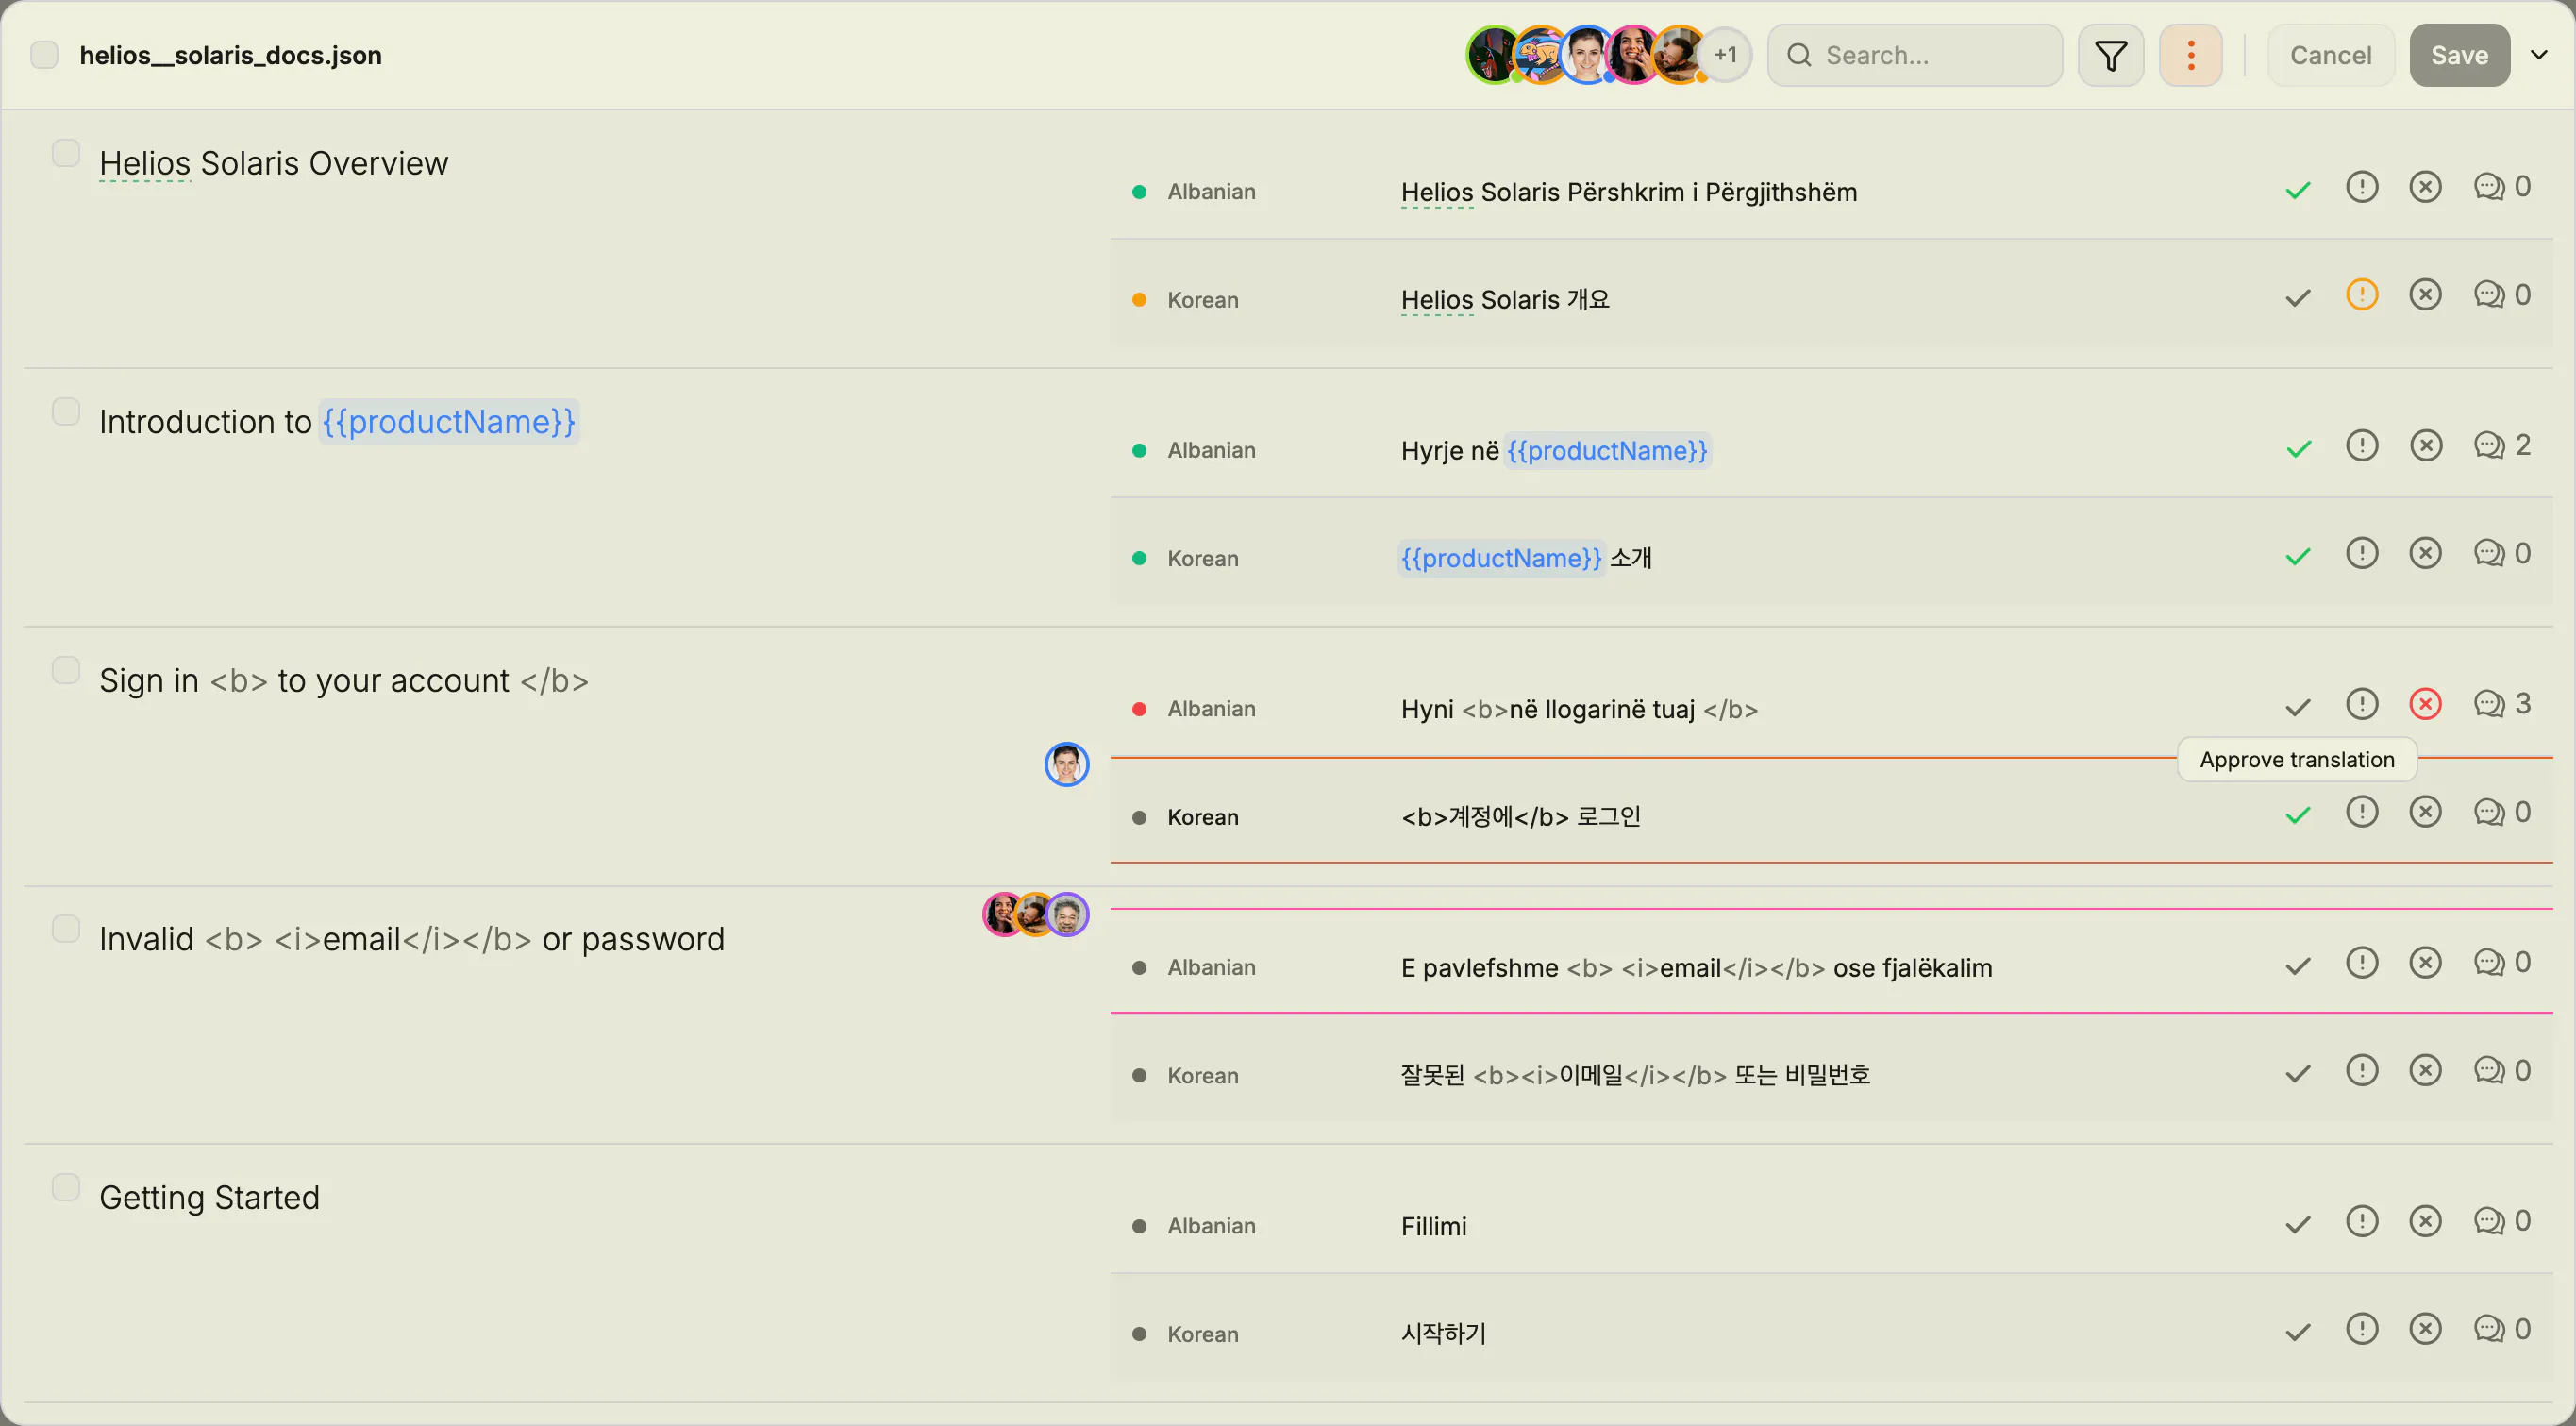The height and width of the screenshot is (1426, 2576).
Task: Click the grouped avatars by 'Invalid email' row
Action: 1035,914
